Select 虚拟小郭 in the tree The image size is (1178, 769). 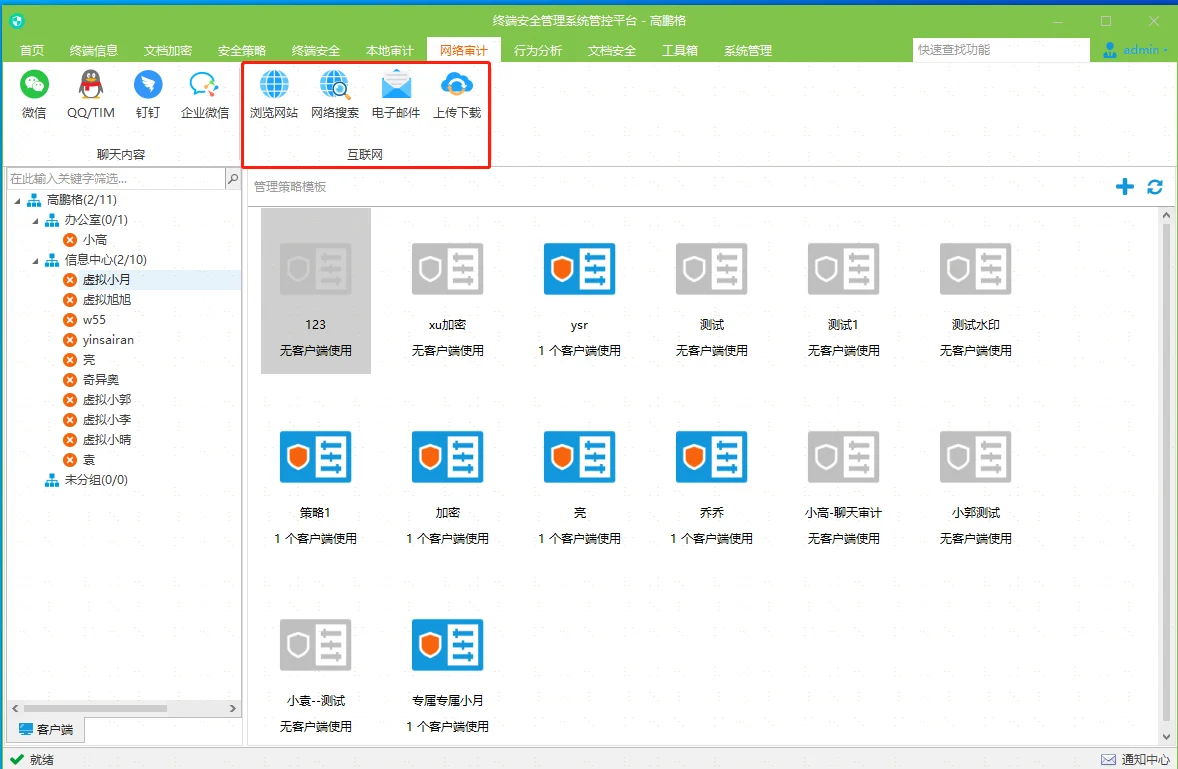[106, 400]
